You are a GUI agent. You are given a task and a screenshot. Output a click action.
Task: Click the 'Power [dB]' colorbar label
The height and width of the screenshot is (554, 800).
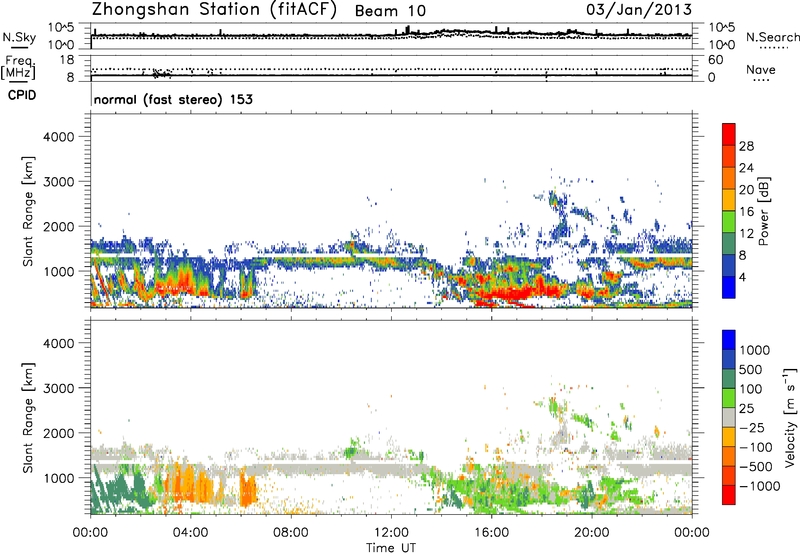(x=764, y=211)
